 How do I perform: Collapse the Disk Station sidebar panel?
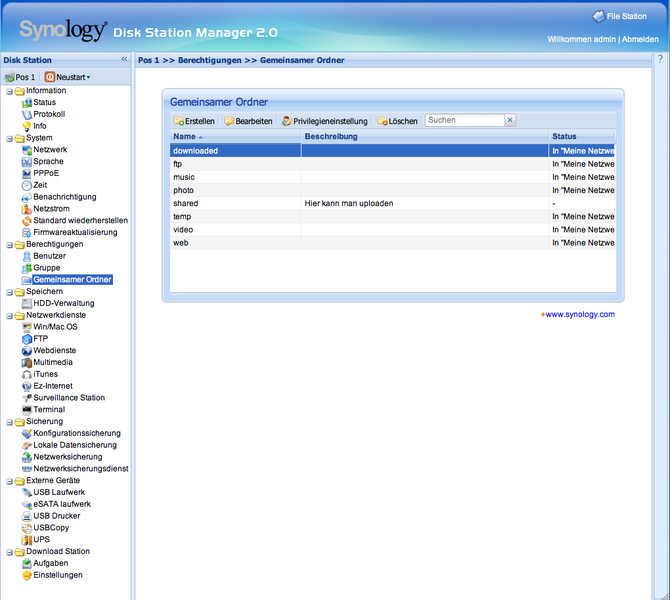pos(125,60)
